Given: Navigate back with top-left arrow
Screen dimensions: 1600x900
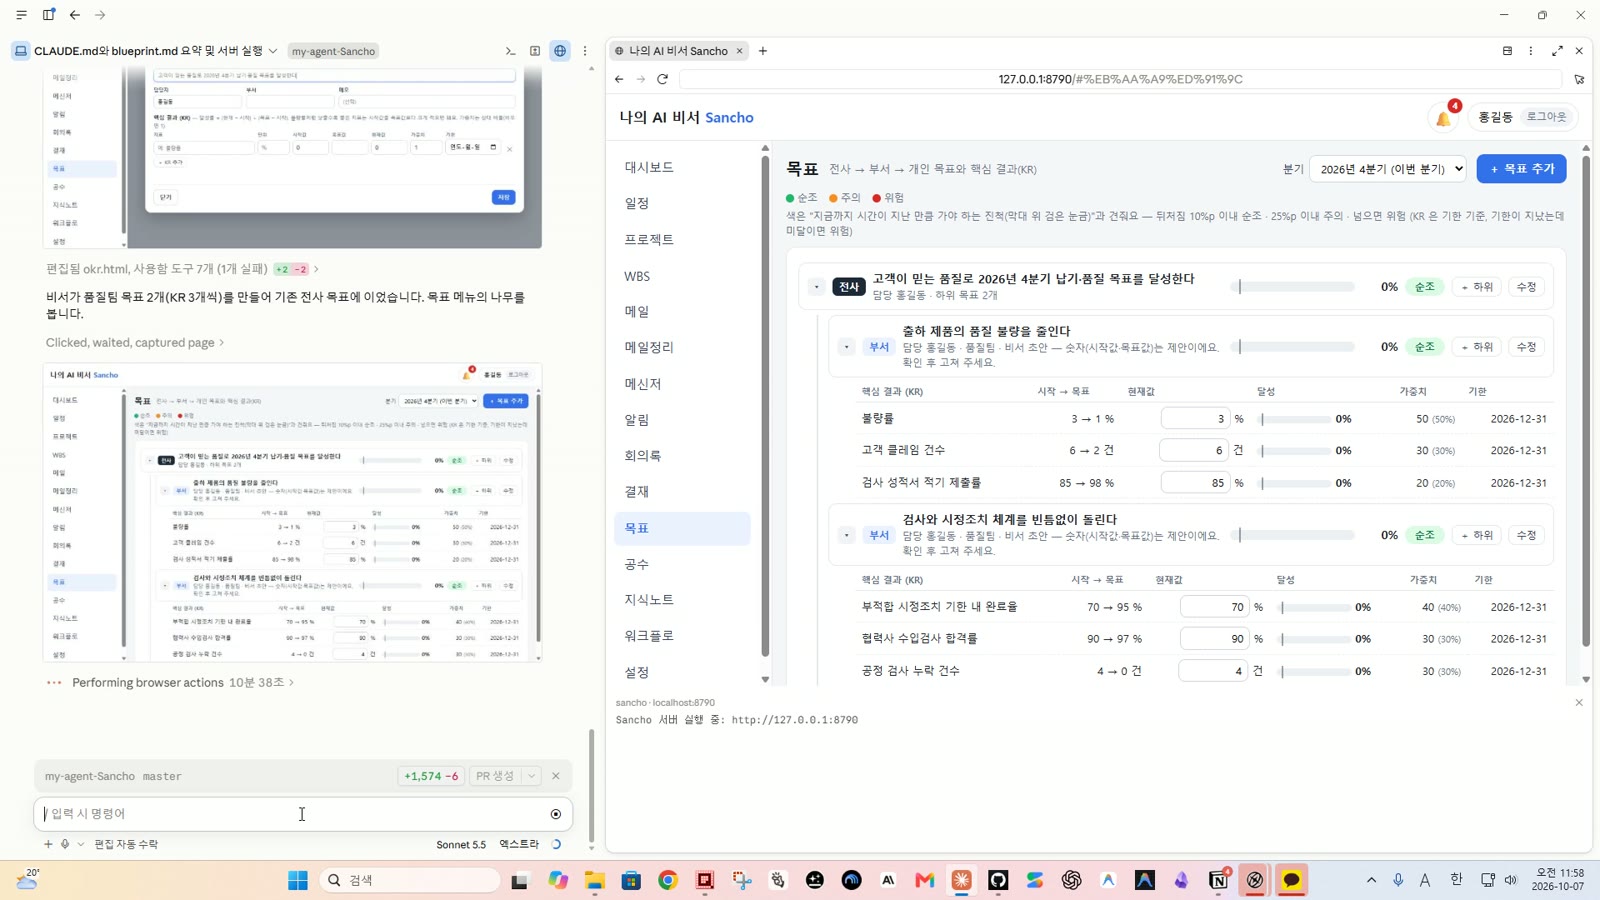Looking at the screenshot, I should pos(75,15).
